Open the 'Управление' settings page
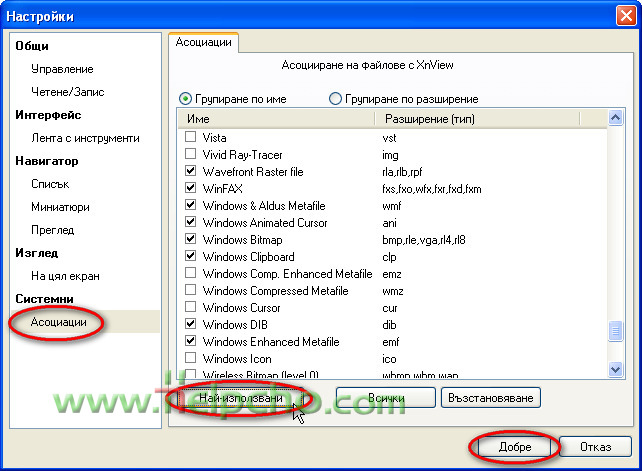This screenshot has height=471, width=642. 62,69
